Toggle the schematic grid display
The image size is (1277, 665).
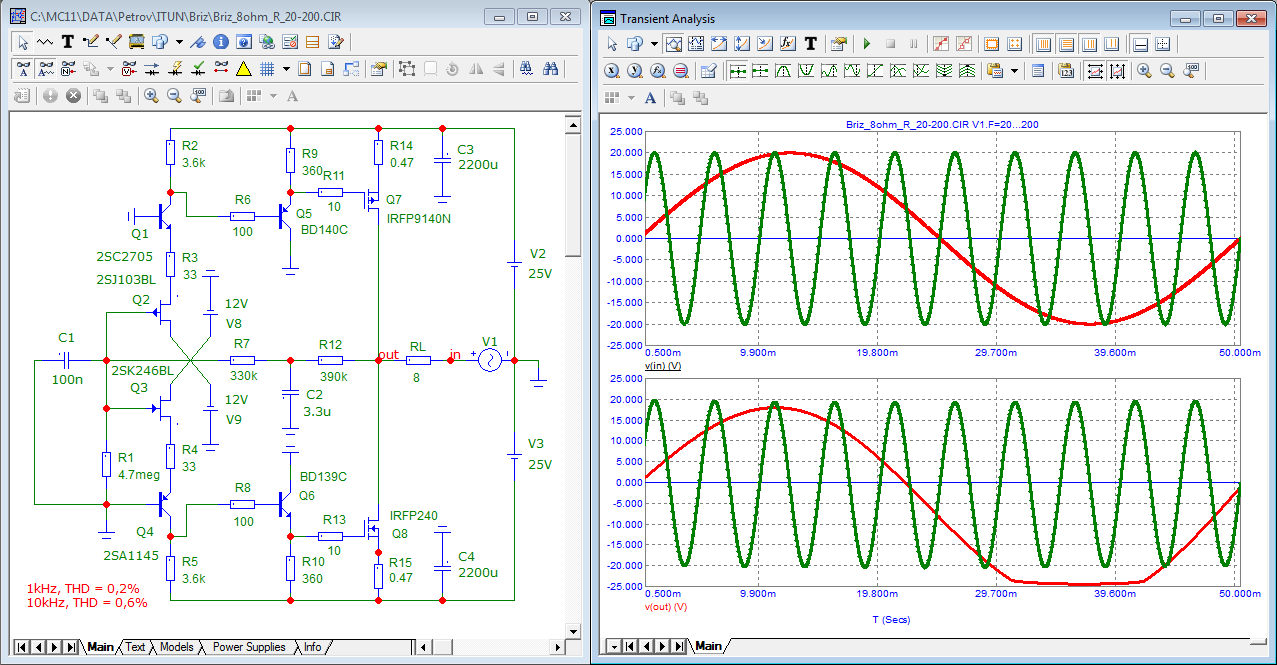[x=267, y=69]
